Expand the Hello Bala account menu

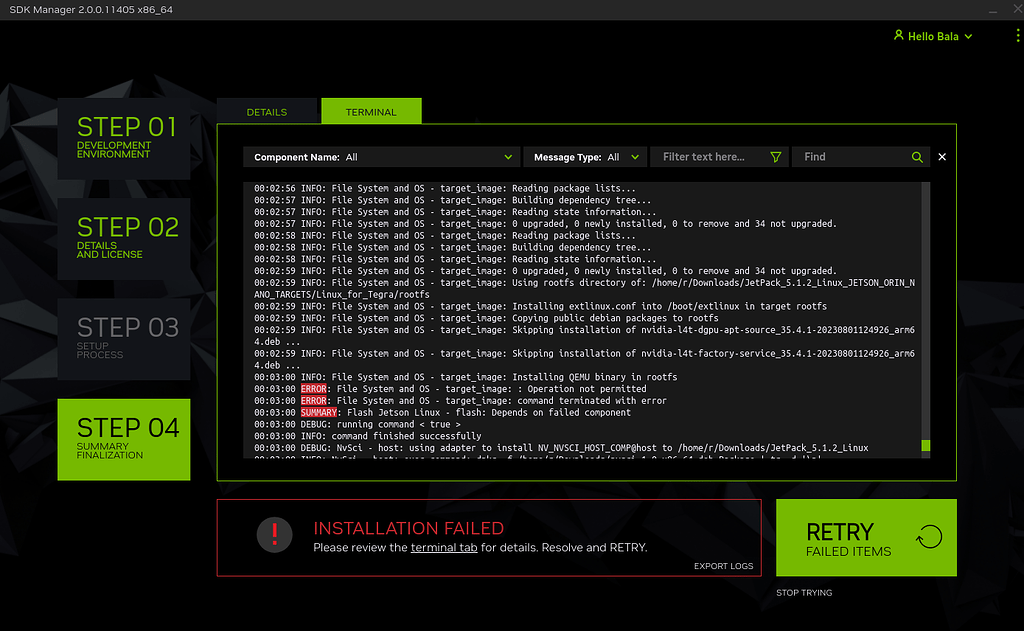[x=932, y=35]
